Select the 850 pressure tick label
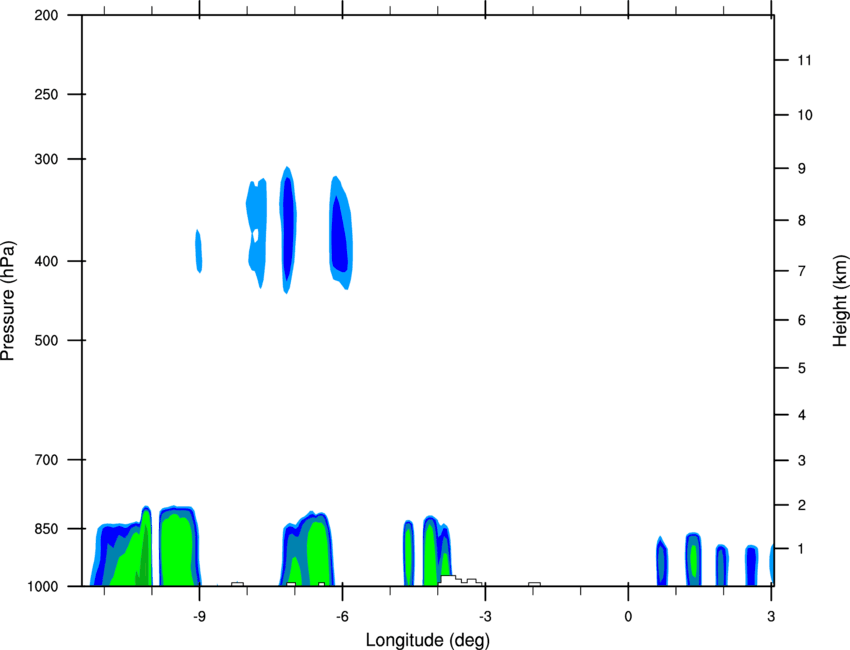Image resolution: width=850 pixels, height=650 pixels. (46, 529)
